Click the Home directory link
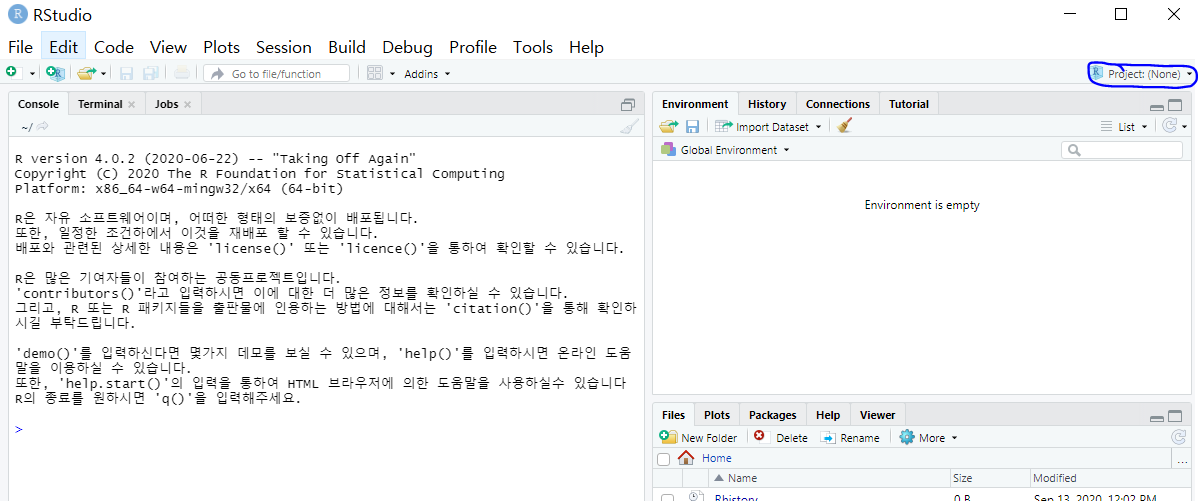This screenshot has height=501, width=1198. pyautogui.click(x=717, y=458)
